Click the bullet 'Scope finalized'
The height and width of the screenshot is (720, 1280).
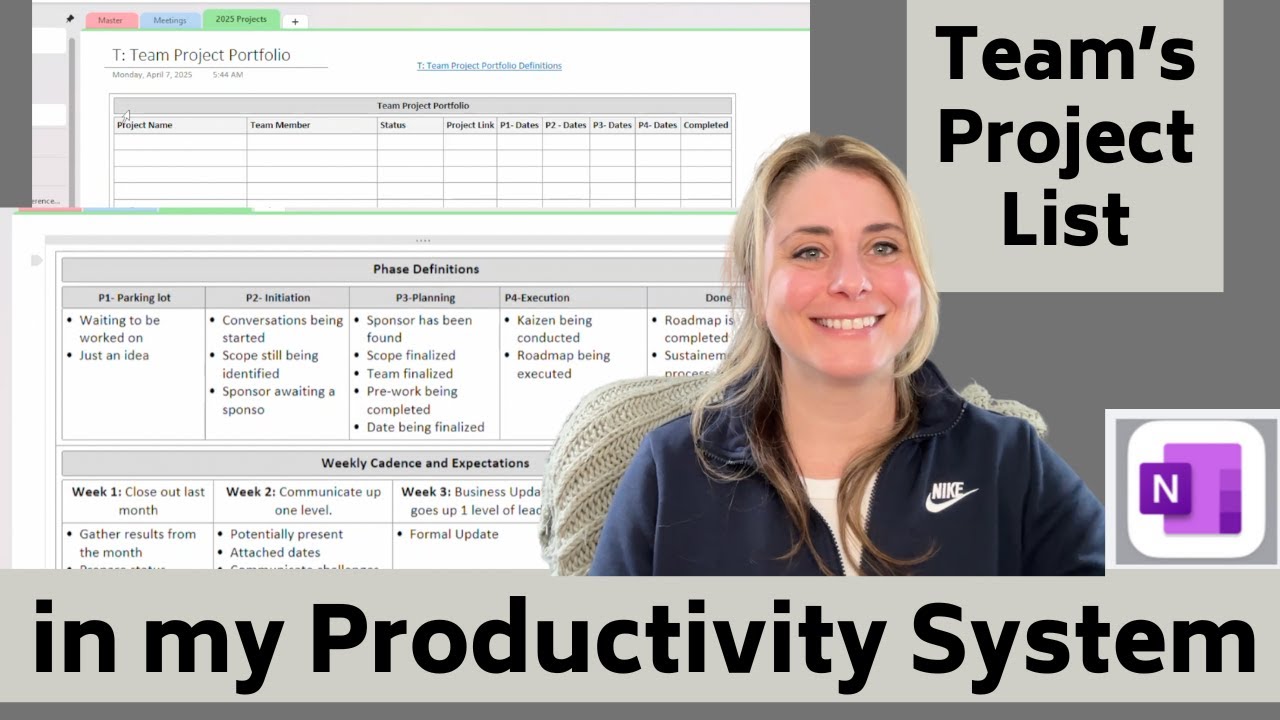410,355
